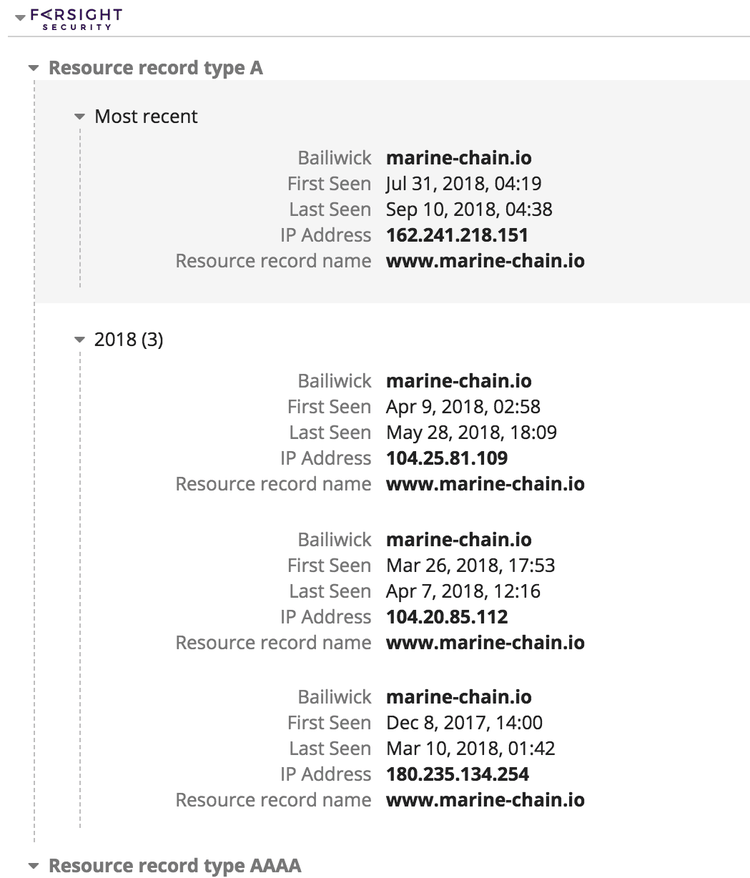Click the Last Seen value Sep 10, 2018

[469, 209]
